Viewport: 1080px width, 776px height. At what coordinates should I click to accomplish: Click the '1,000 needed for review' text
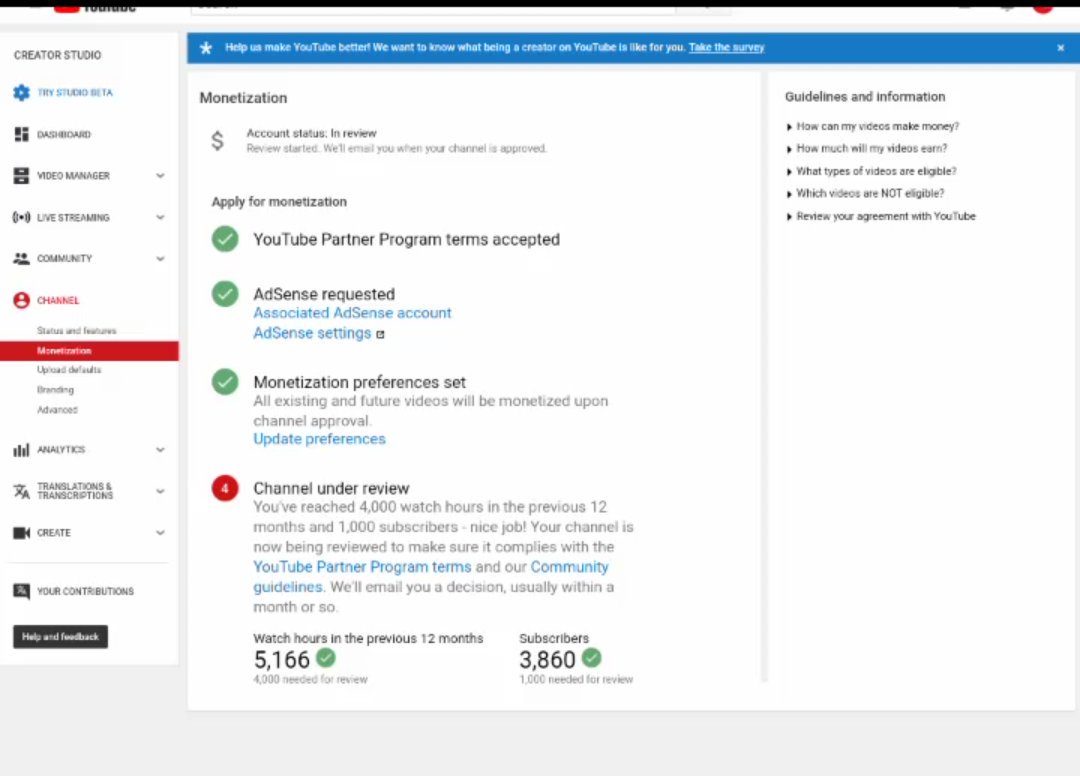coord(577,680)
